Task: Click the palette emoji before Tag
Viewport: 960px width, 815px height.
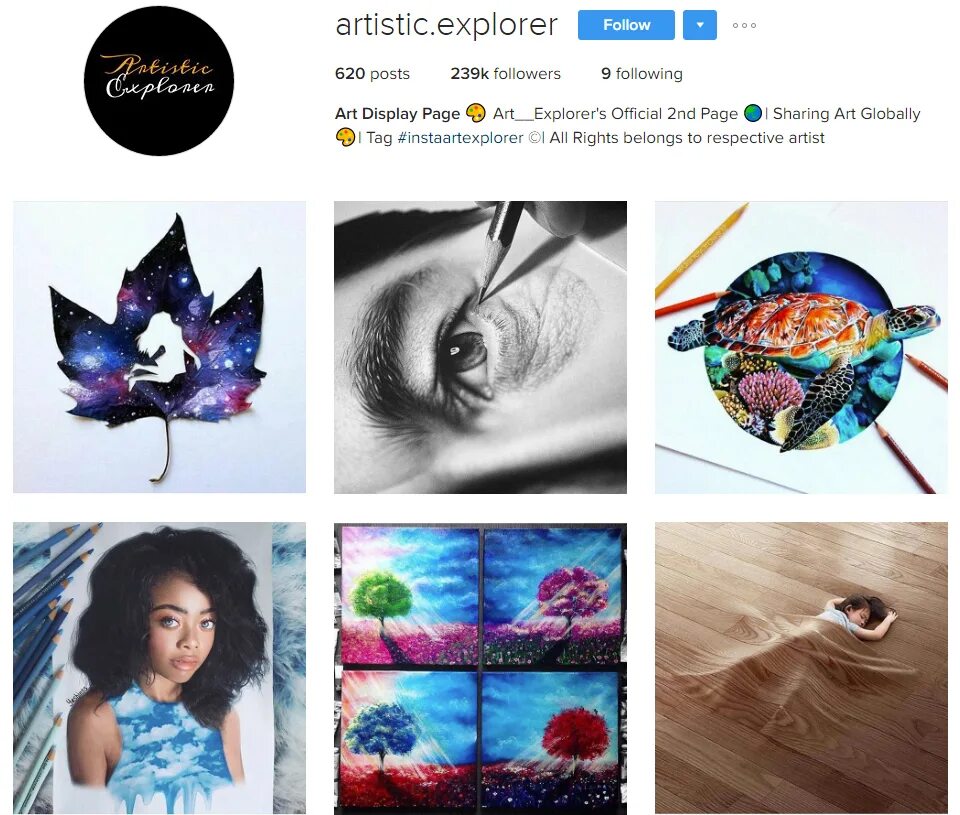Action: click(x=345, y=137)
